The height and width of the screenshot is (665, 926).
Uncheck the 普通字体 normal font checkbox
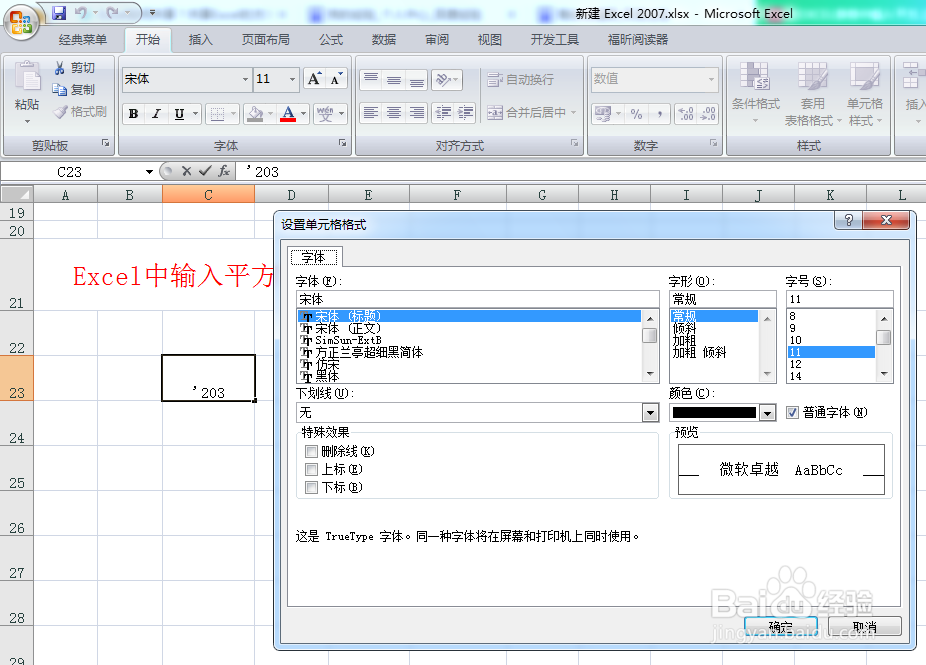(793, 412)
